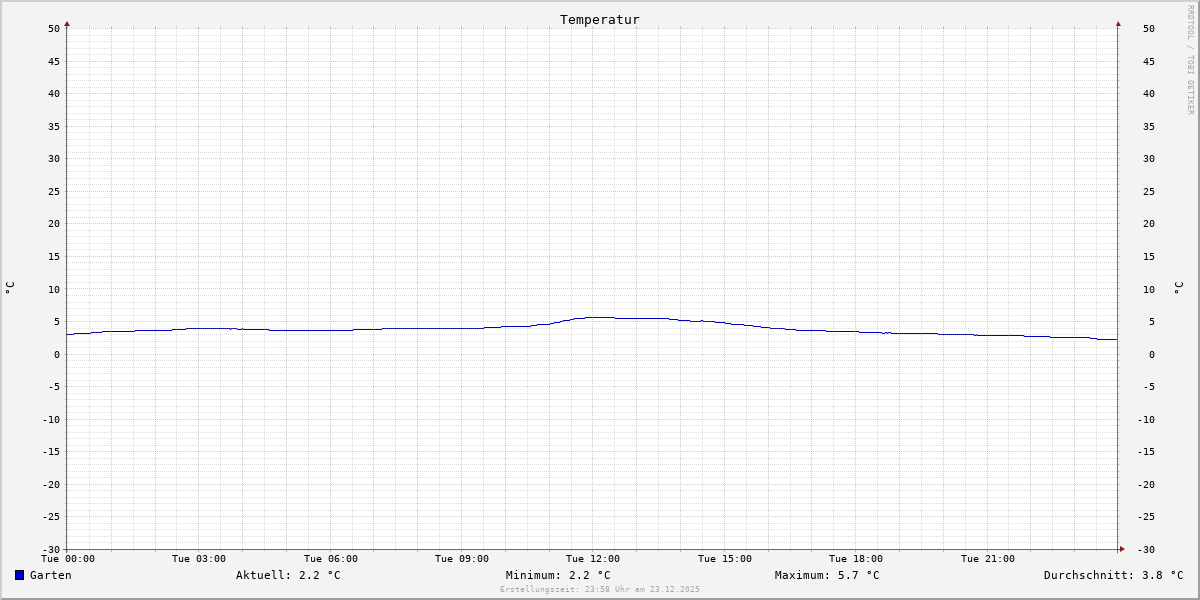Click the Tue 00:00 x-axis label
Viewport: 1200px width, 600px height.
68,559
